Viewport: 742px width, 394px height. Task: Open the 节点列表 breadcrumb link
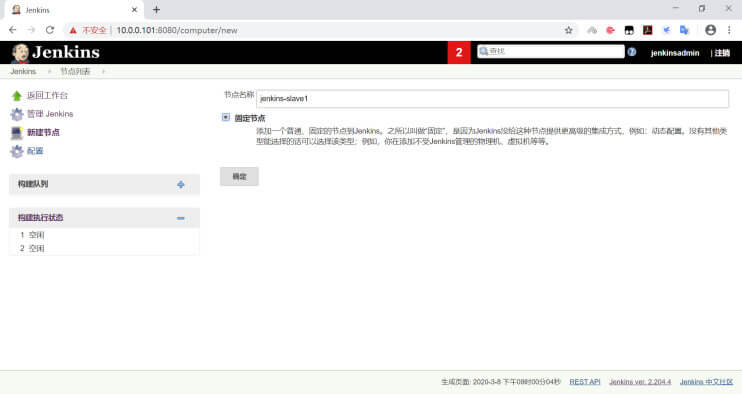point(75,71)
